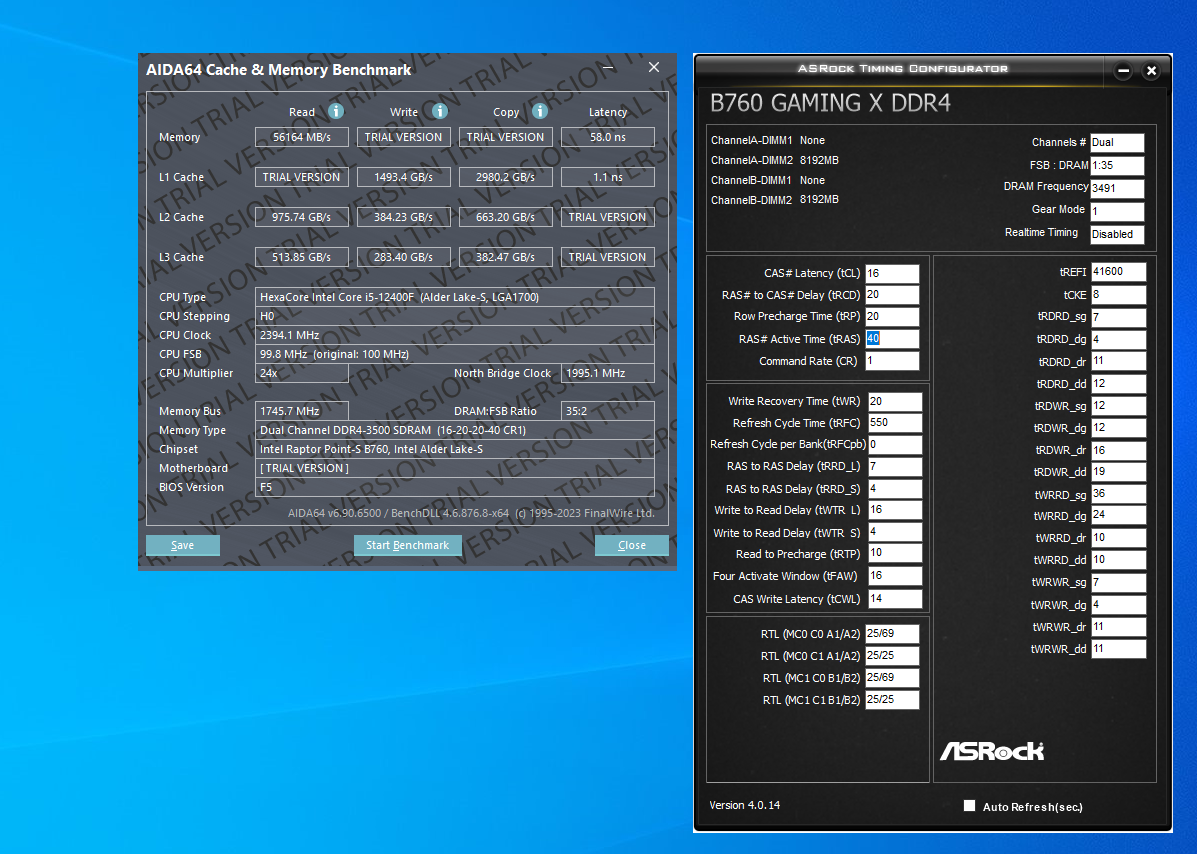Click the BIOS Version value F5
Viewport: 1197px width, 854px height.
(454, 487)
